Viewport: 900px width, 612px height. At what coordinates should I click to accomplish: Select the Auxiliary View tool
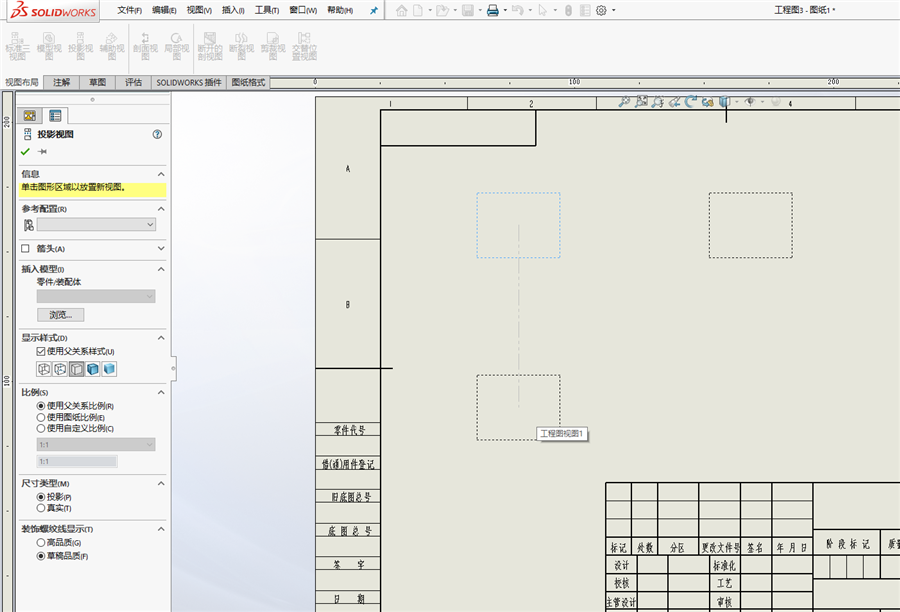(x=112, y=46)
